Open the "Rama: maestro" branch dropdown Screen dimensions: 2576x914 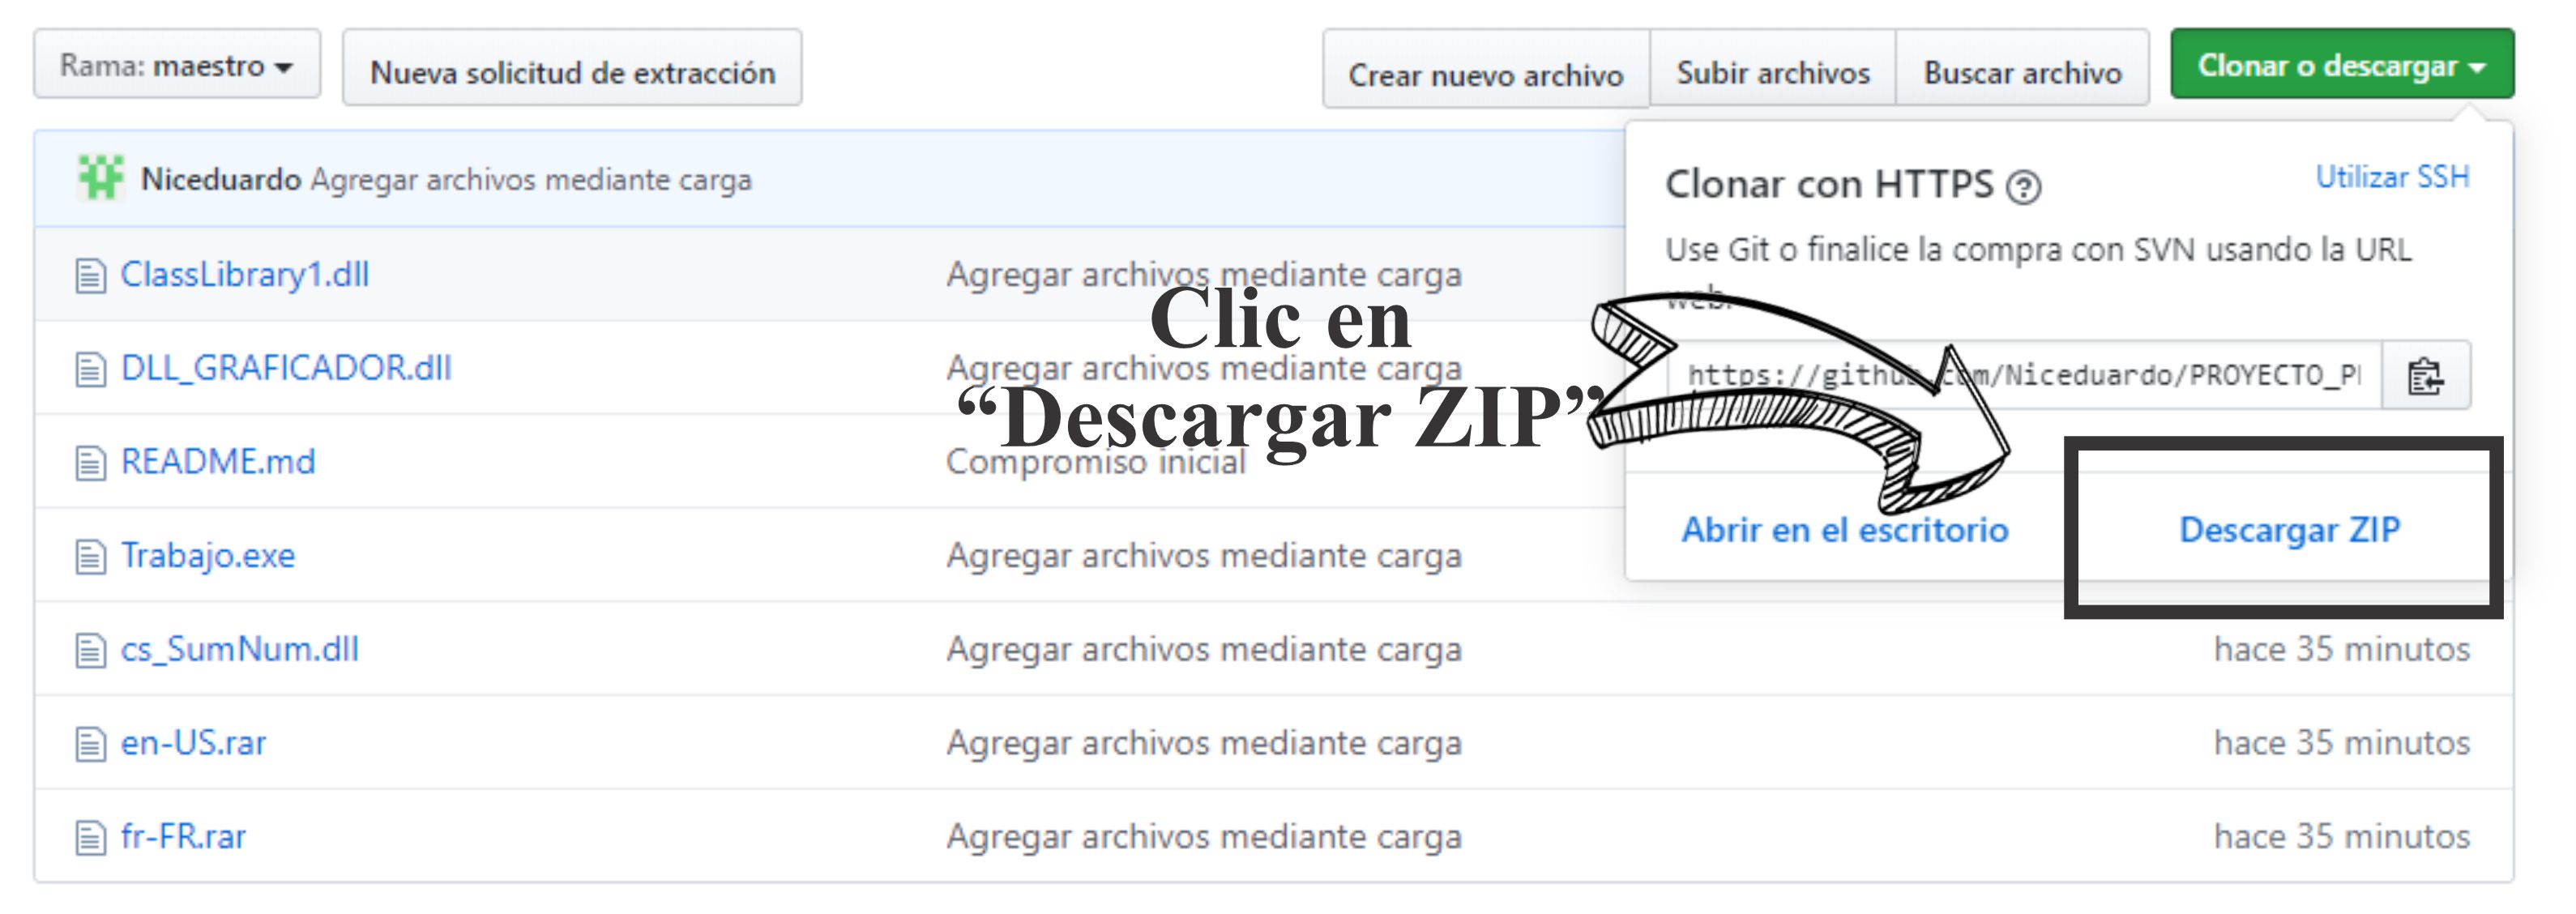tap(175, 64)
